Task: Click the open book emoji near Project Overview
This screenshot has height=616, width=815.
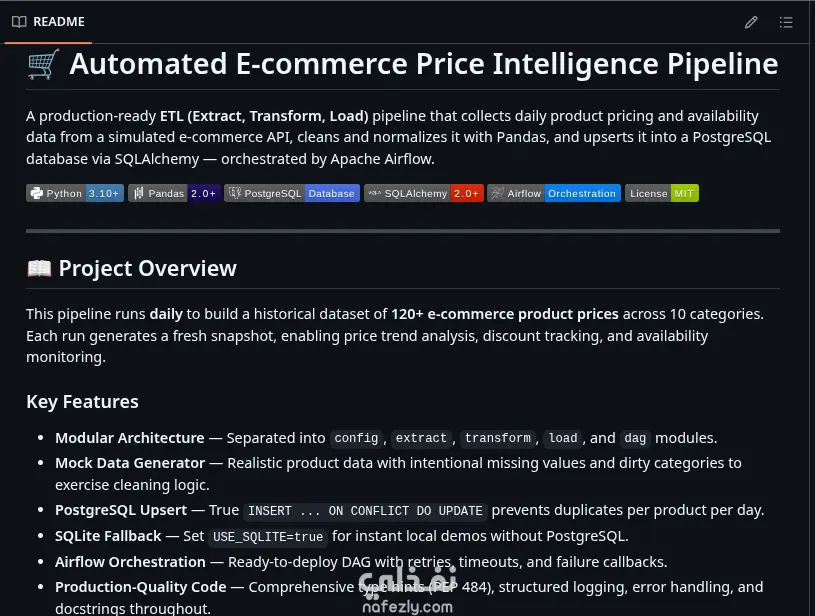Action: pos(40,269)
